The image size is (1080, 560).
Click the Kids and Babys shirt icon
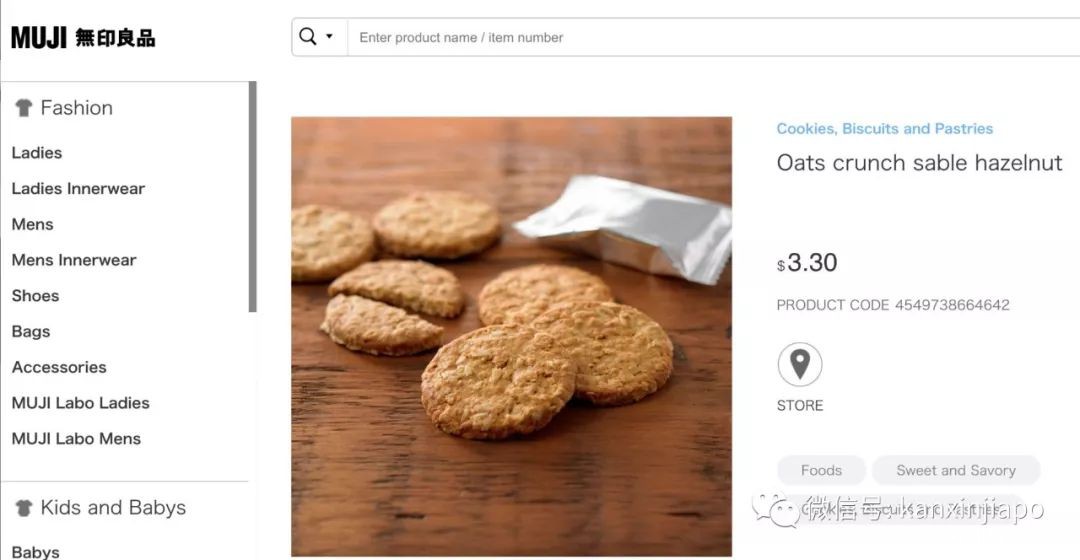(x=23, y=508)
